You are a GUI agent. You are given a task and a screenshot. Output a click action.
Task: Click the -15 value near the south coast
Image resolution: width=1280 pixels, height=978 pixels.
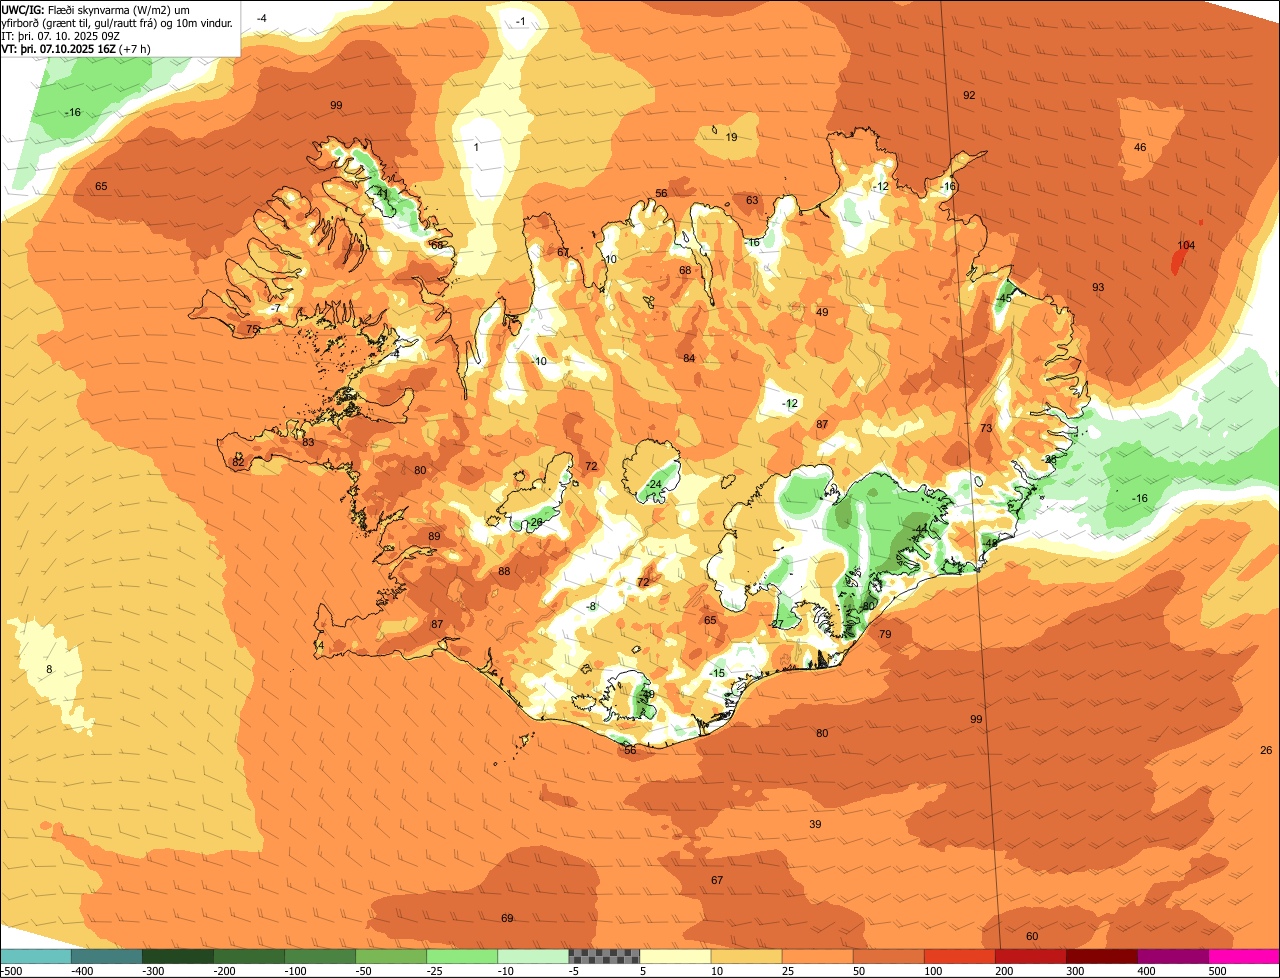click(716, 673)
